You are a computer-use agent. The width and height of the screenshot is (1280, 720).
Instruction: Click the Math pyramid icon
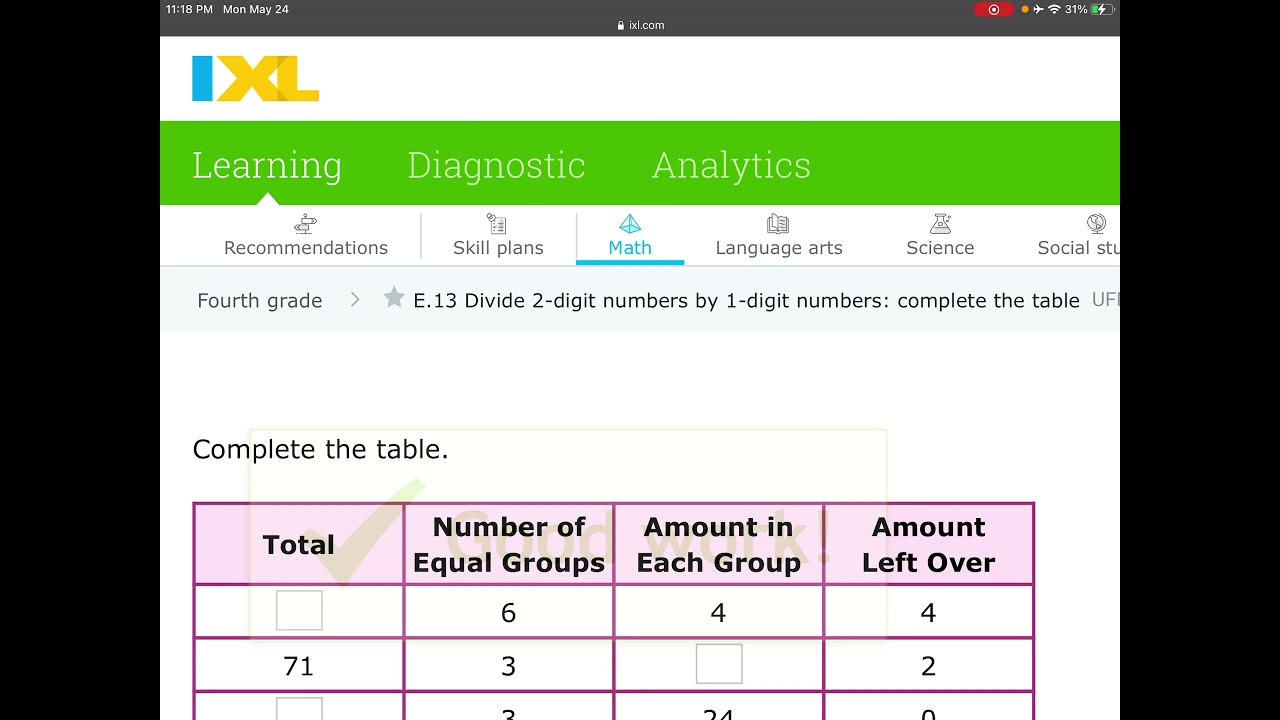pyautogui.click(x=630, y=224)
